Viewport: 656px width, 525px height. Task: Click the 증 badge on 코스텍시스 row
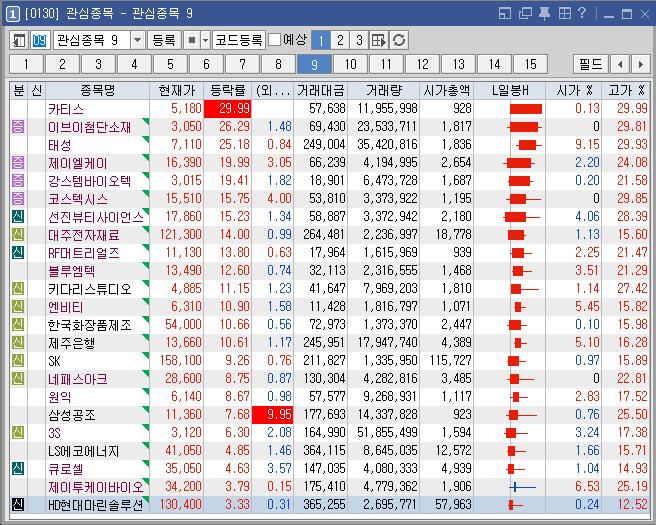[18, 198]
